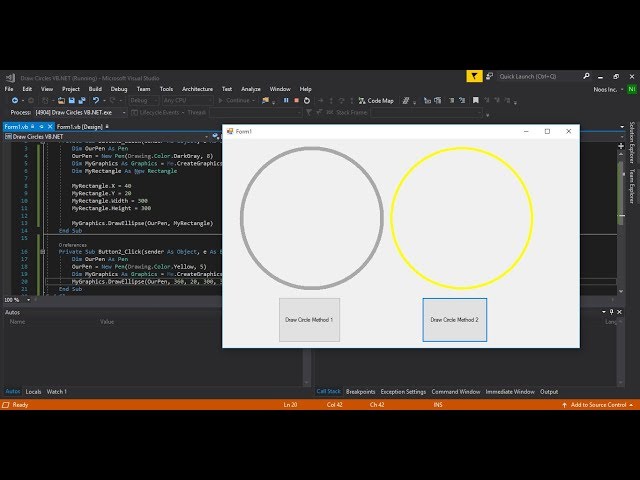Open the Stack Frame dropdown
The height and width of the screenshot is (480, 640).
tap(427, 113)
